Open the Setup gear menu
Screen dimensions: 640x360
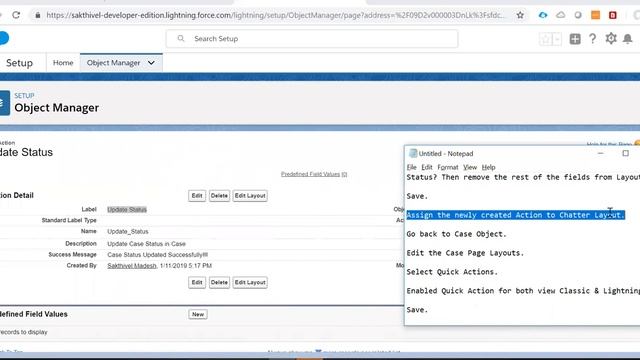pyautogui.click(x=611, y=39)
